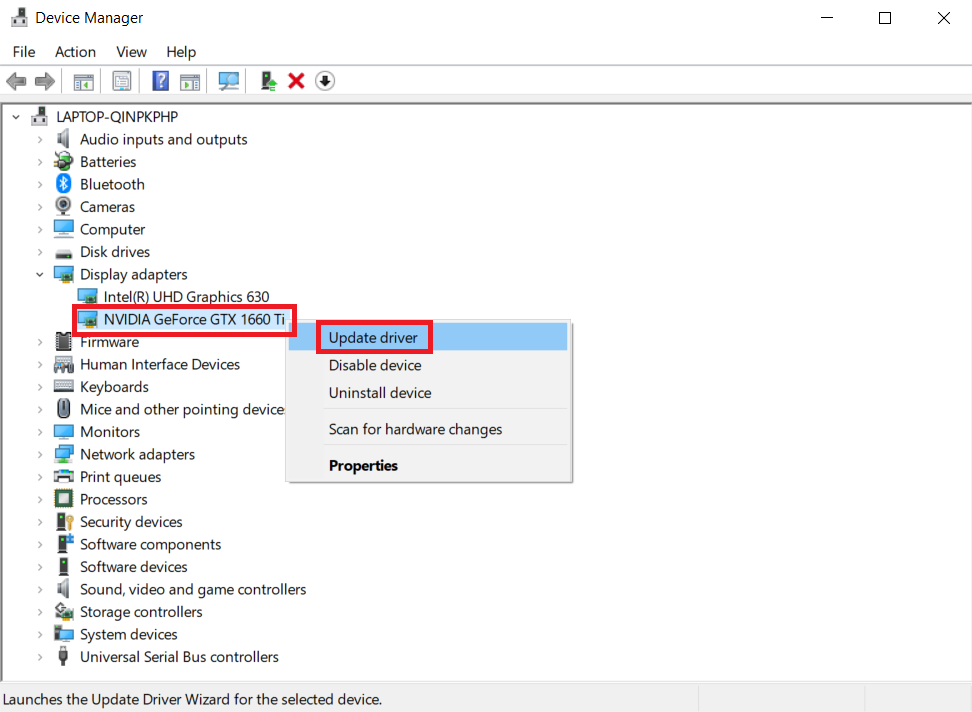Screen dimensions: 972x712
Task: Open the Action menu
Action: coord(75,52)
